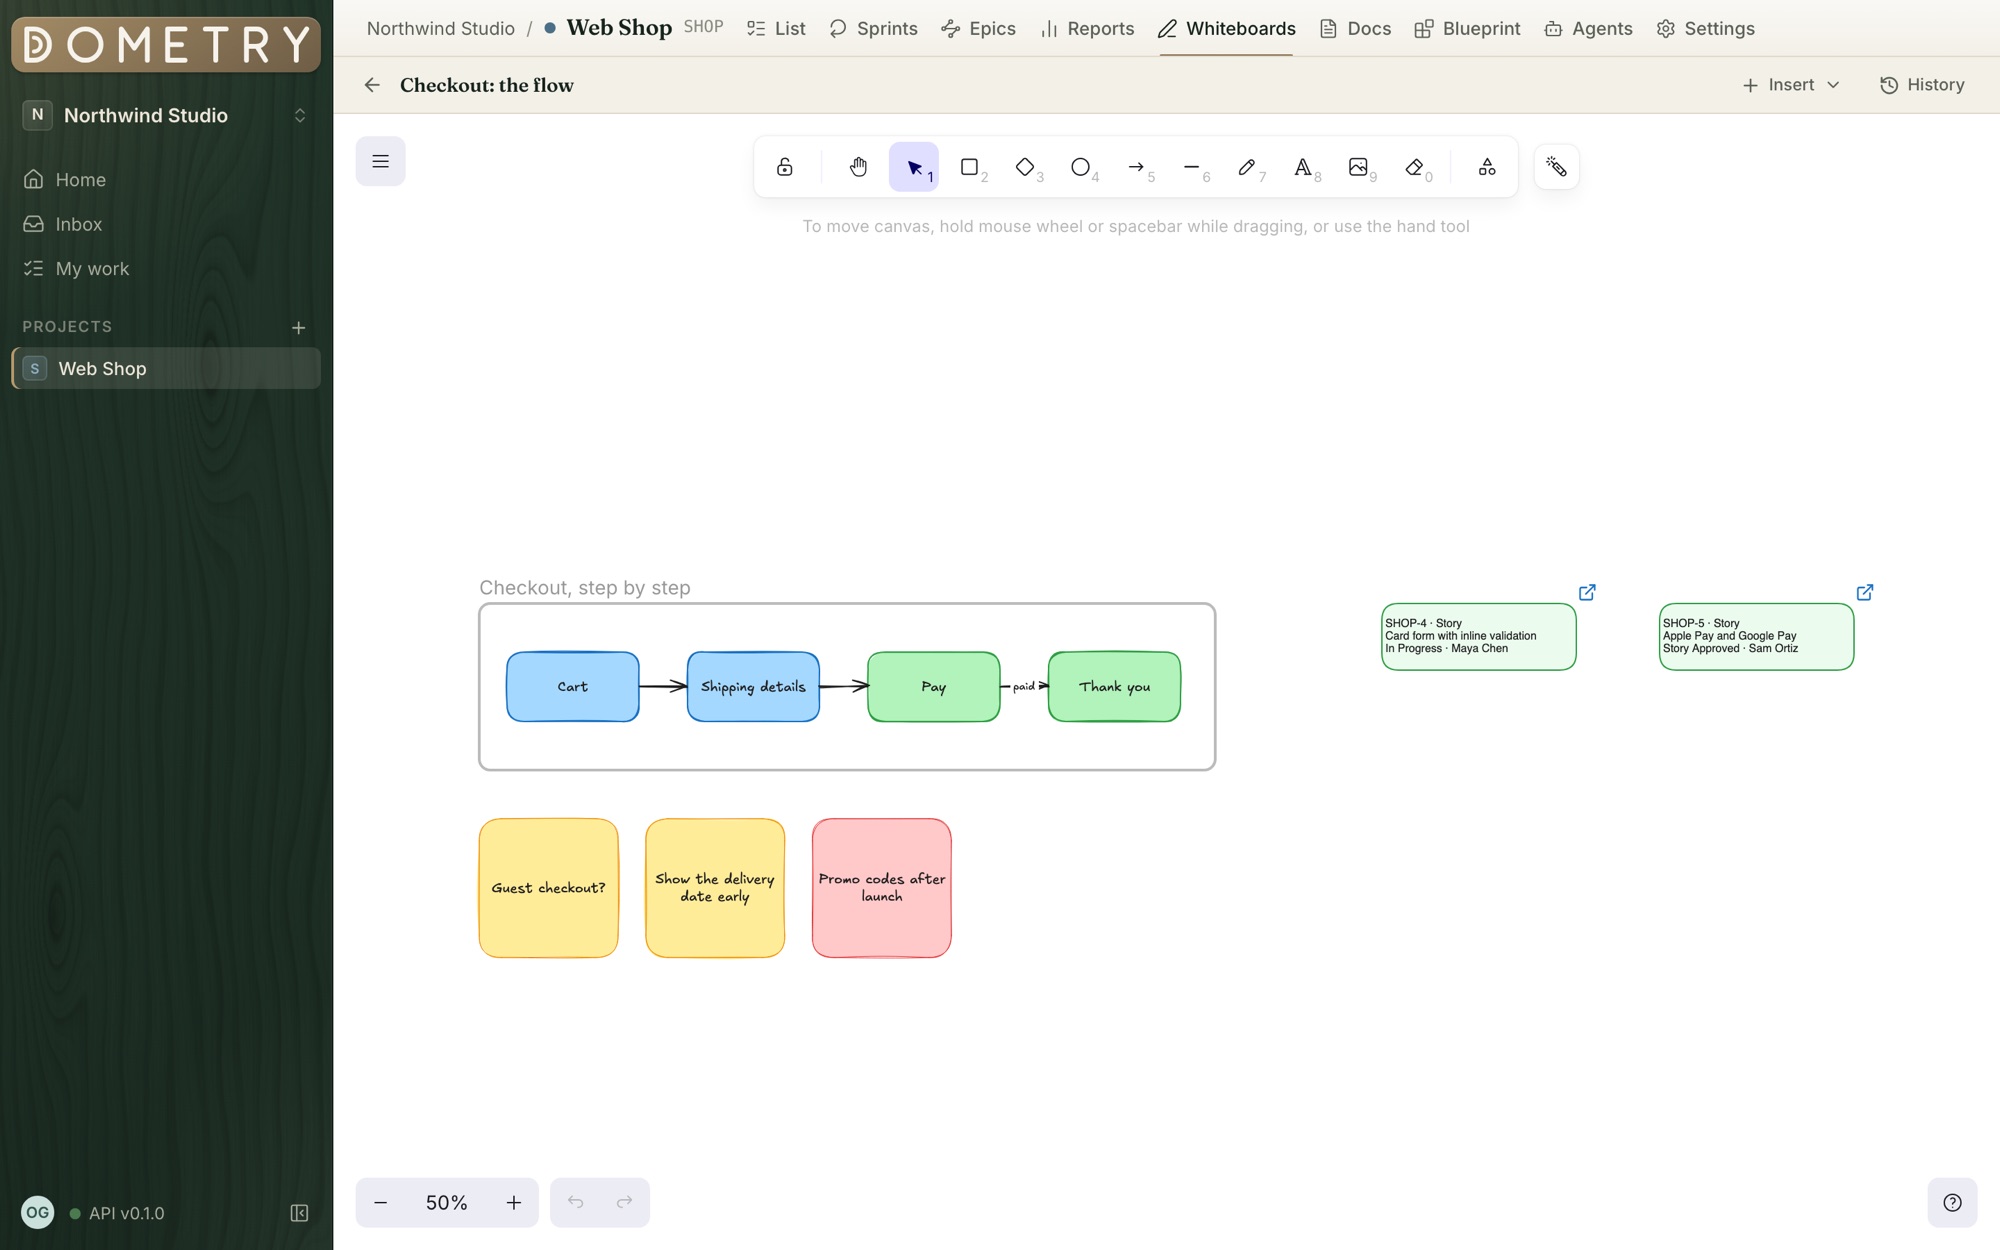Switch to the Agents tab
2000x1250 pixels.
tap(1588, 28)
